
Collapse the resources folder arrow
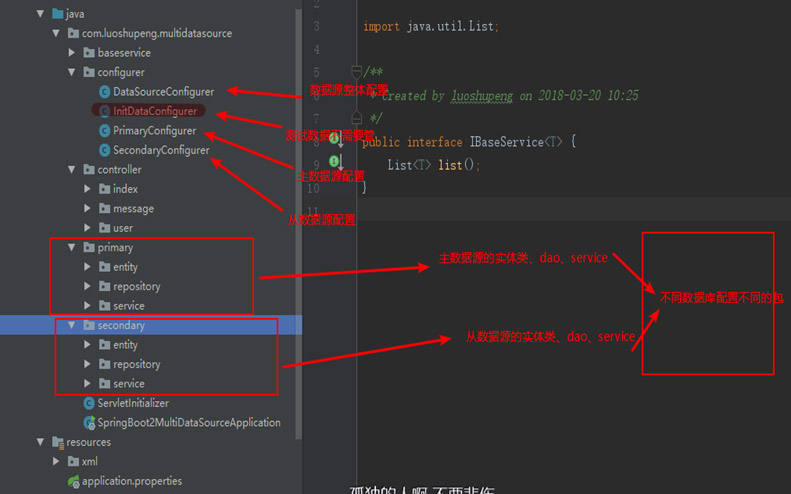40,442
